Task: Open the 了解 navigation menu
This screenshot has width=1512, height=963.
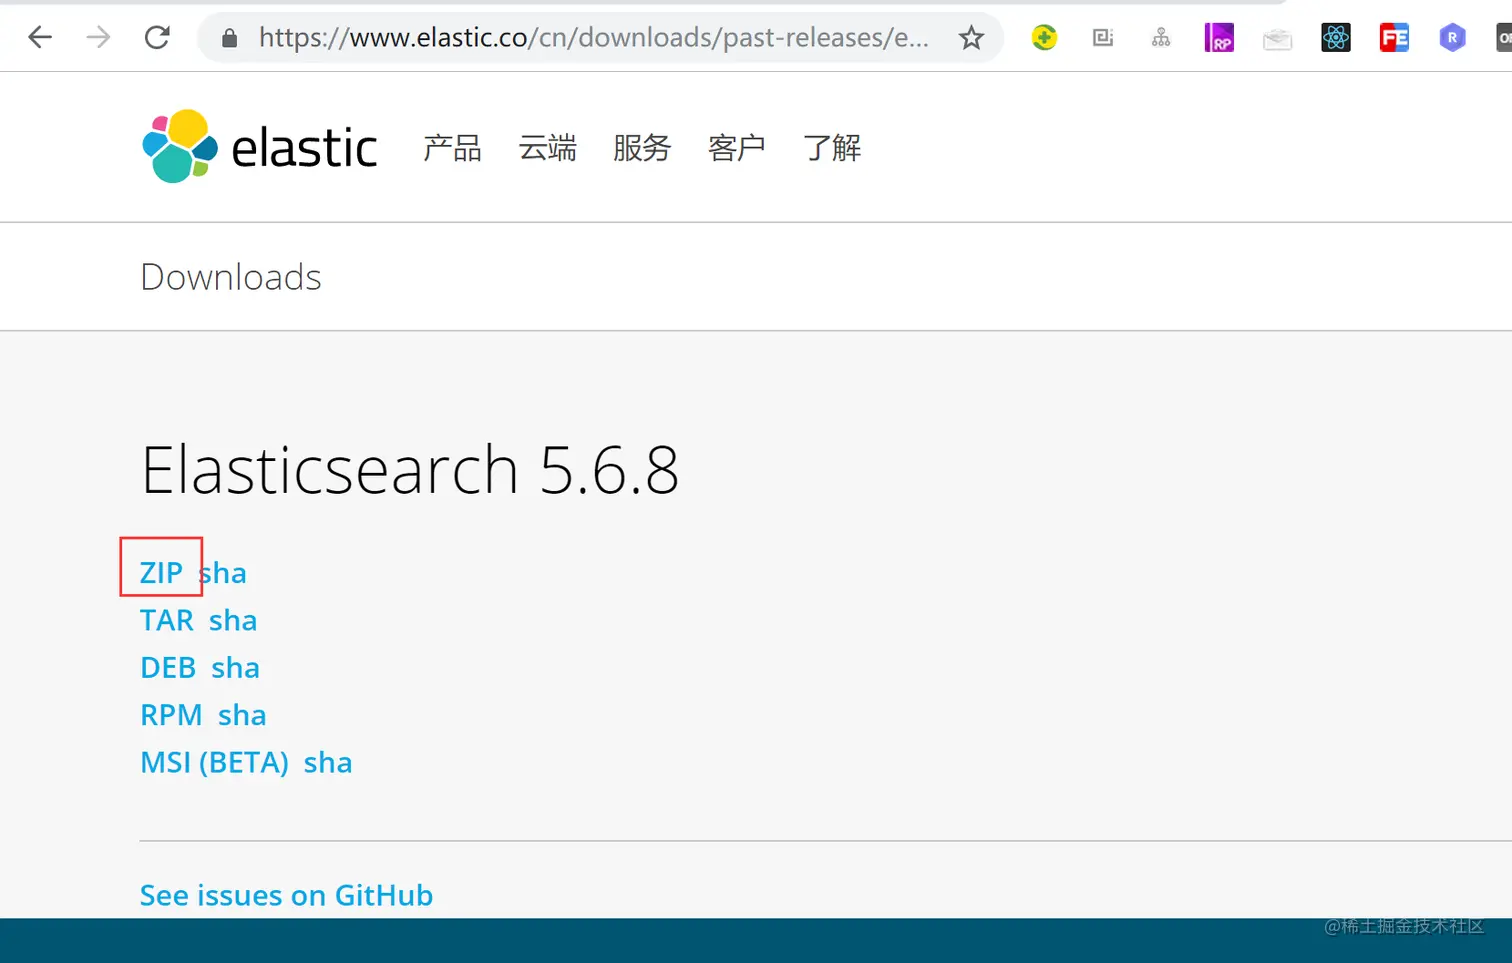Action: pyautogui.click(x=832, y=148)
